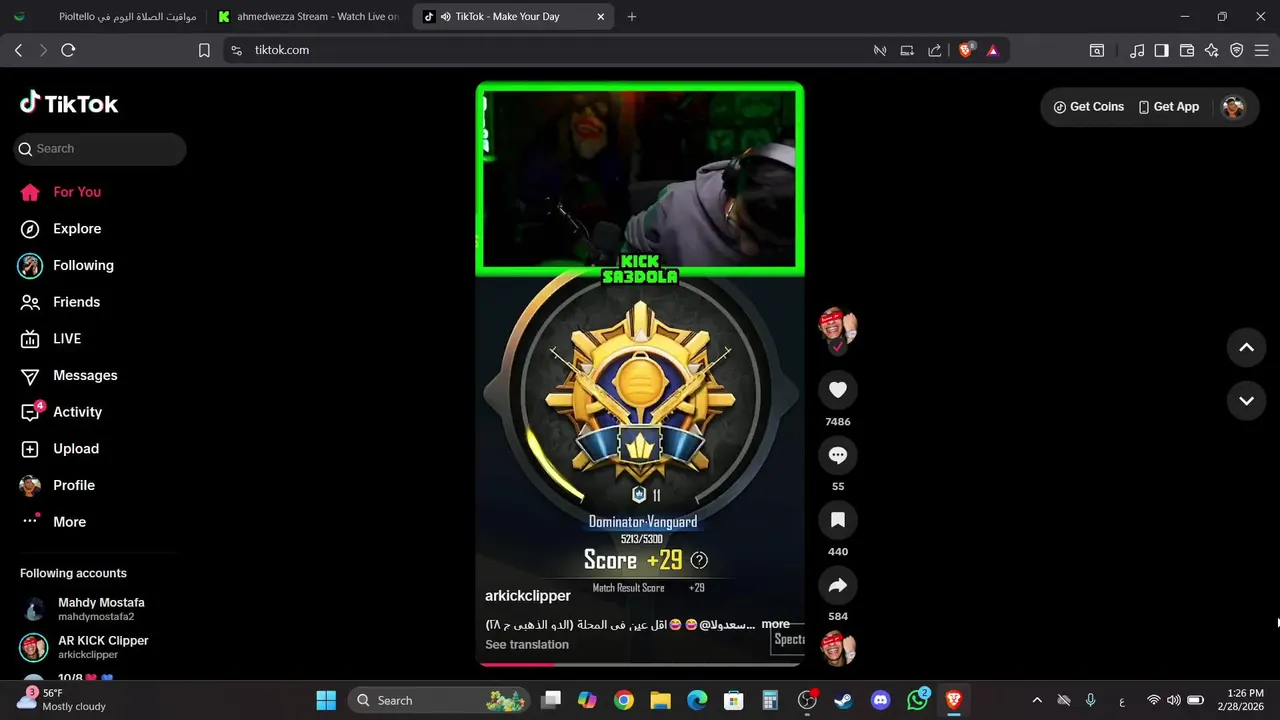Open the creator avatar above the like button
The width and height of the screenshot is (1280, 720).
coord(838,327)
